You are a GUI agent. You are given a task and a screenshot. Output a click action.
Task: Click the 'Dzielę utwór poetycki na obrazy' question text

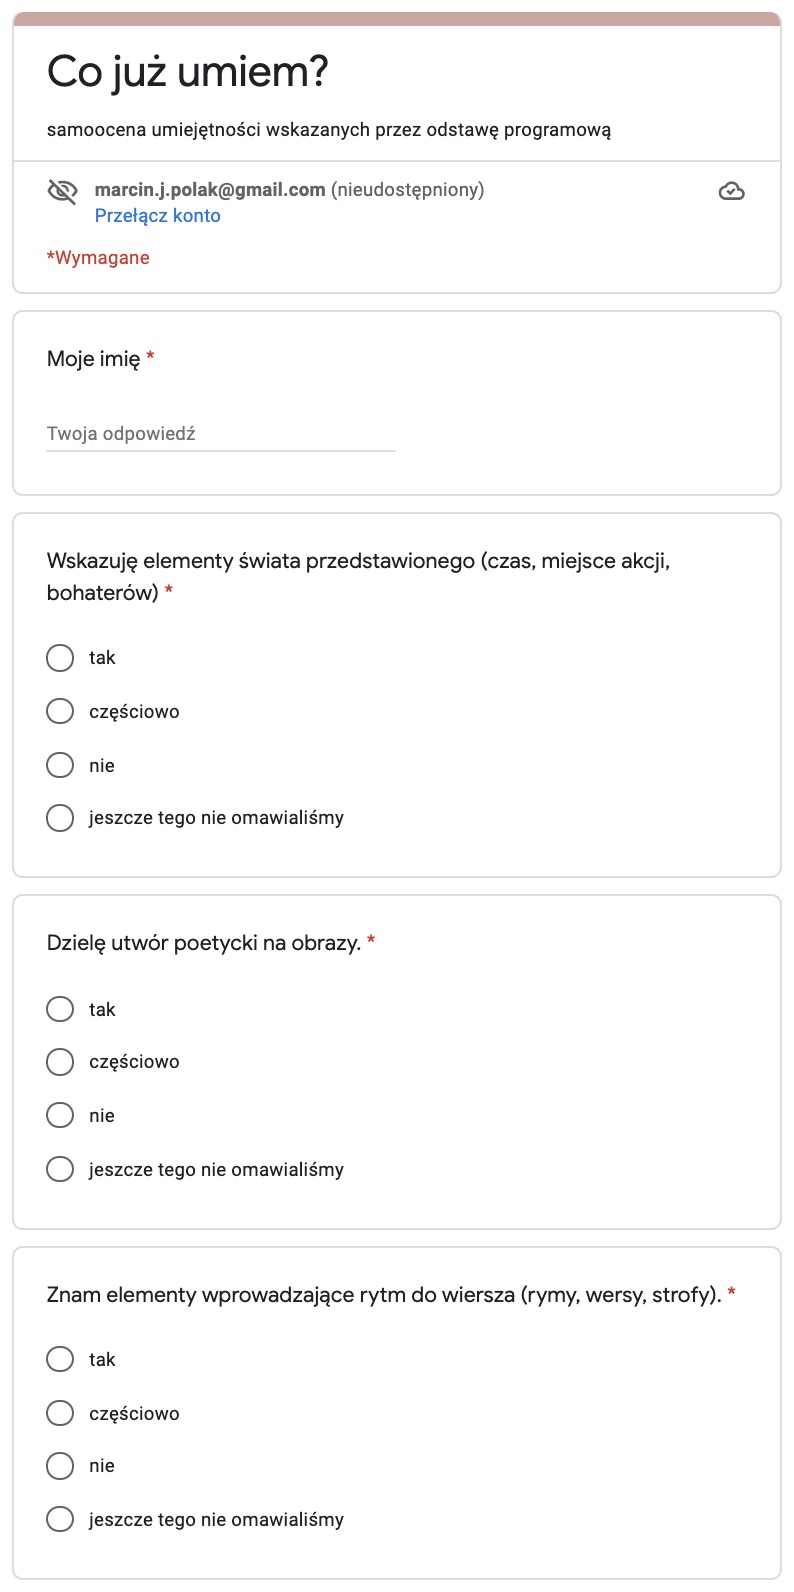(204, 943)
